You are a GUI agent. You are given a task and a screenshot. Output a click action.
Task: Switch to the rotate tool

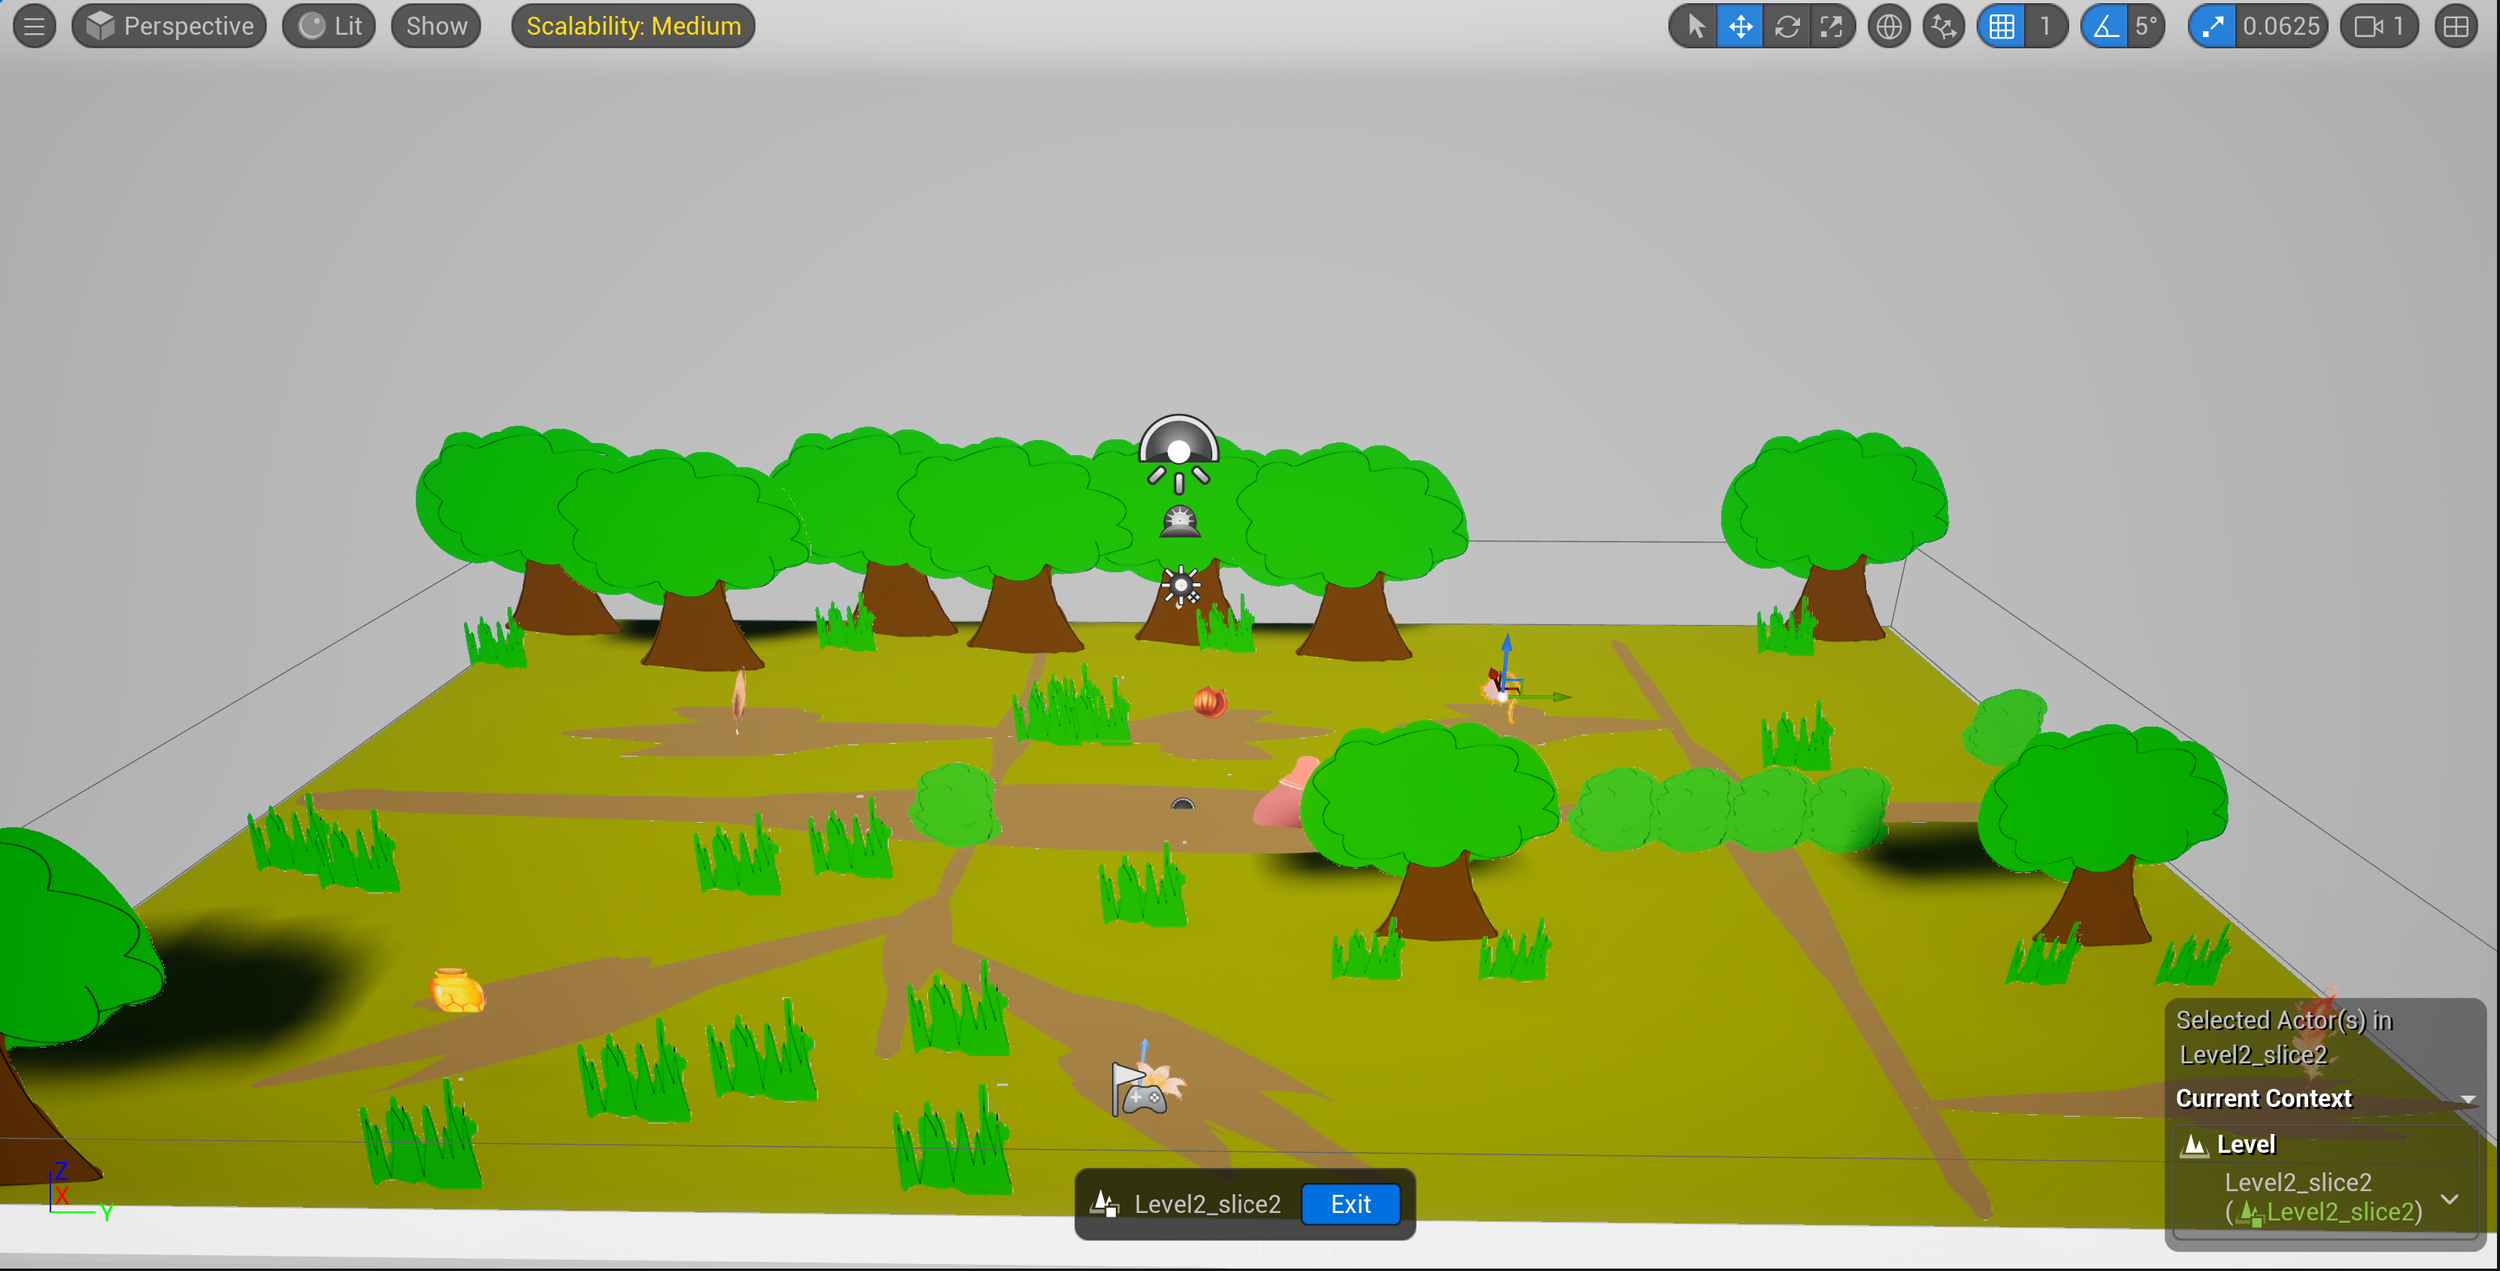click(1787, 26)
